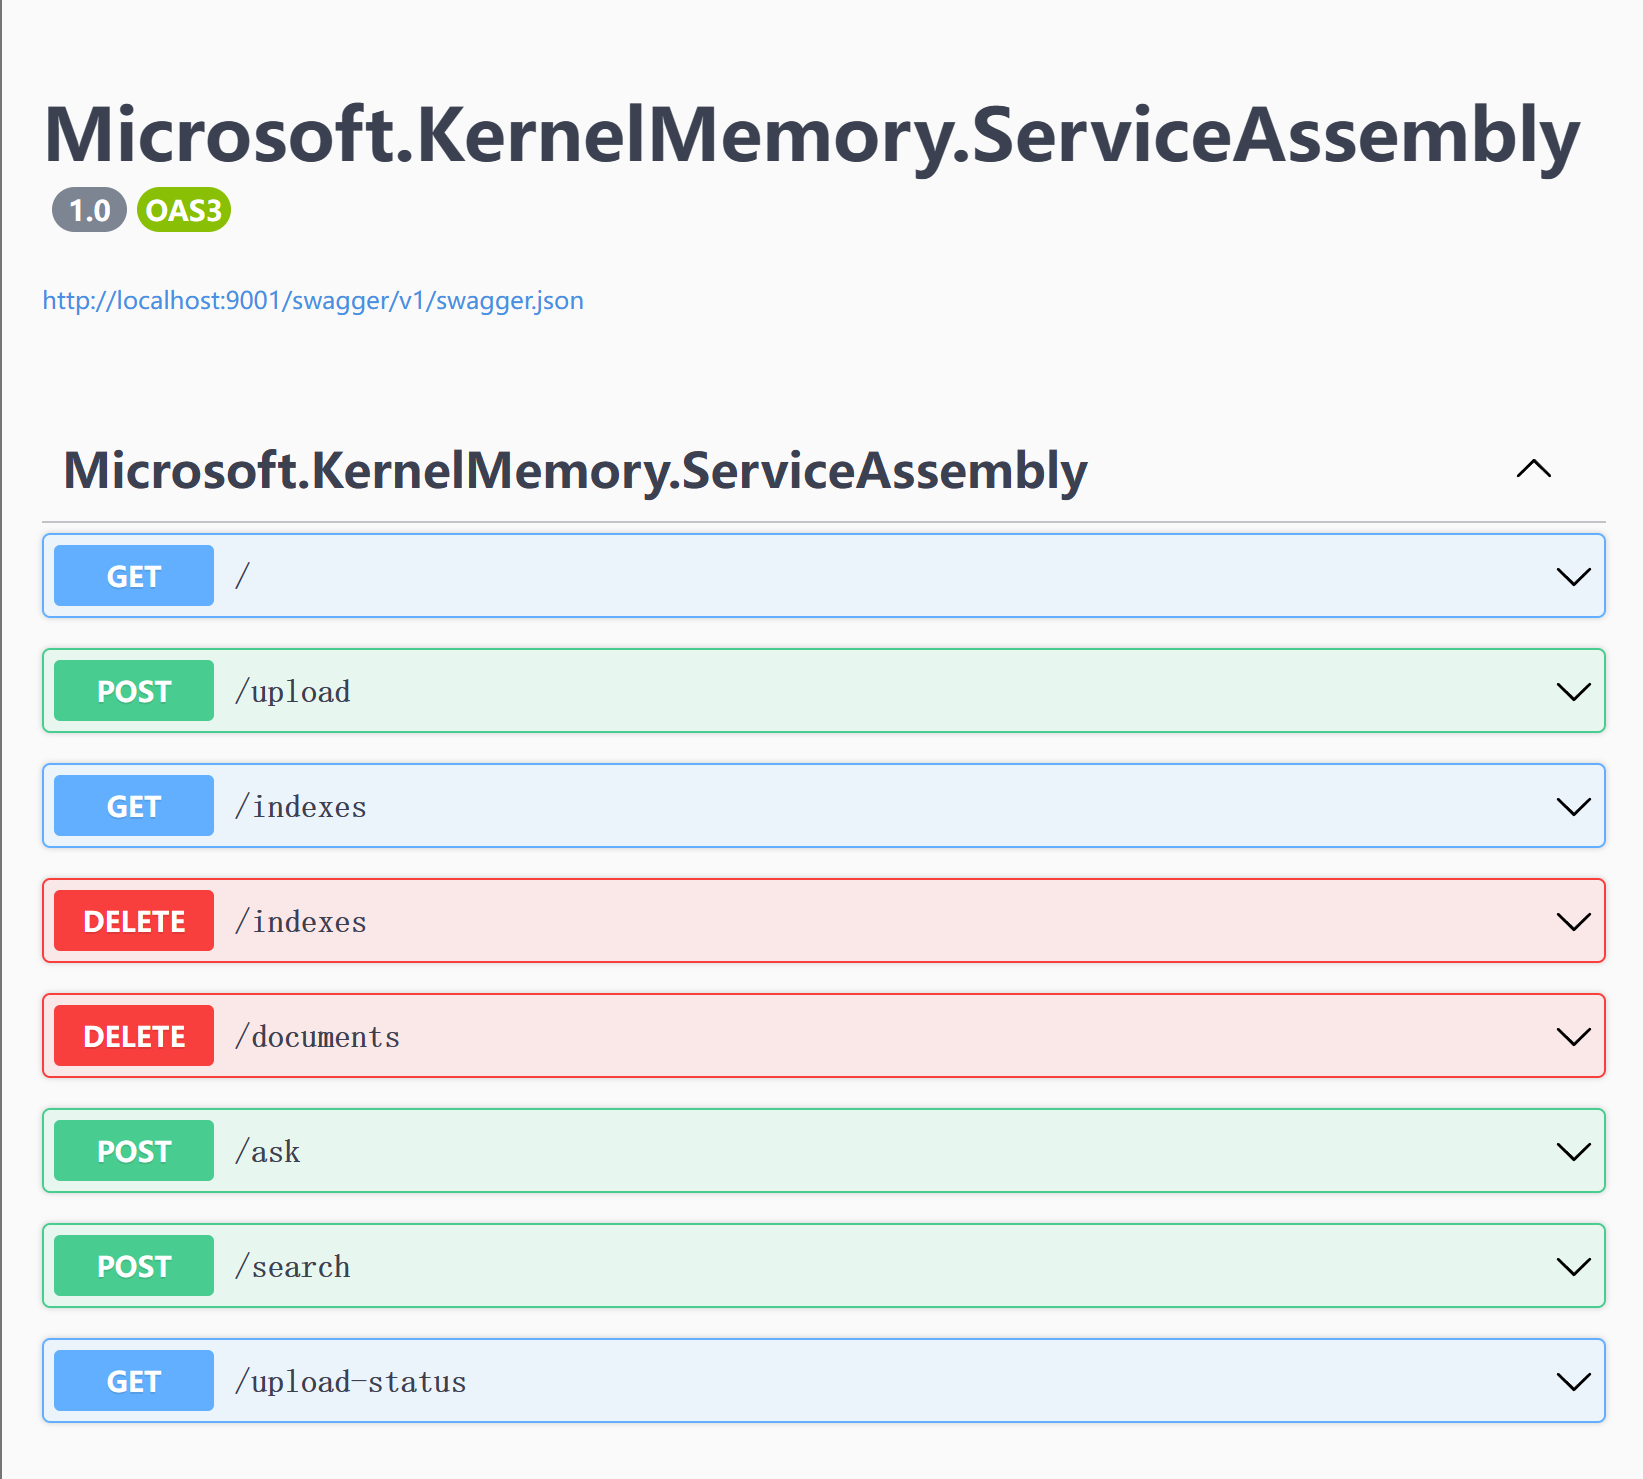This screenshot has height=1479, width=1643.
Task: Expand the DELETE /documents chevron
Action: click(1573, 1037)
